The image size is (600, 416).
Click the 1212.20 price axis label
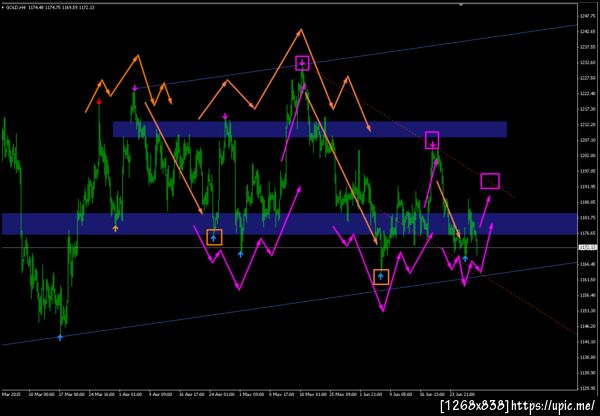tap(587, 125)
